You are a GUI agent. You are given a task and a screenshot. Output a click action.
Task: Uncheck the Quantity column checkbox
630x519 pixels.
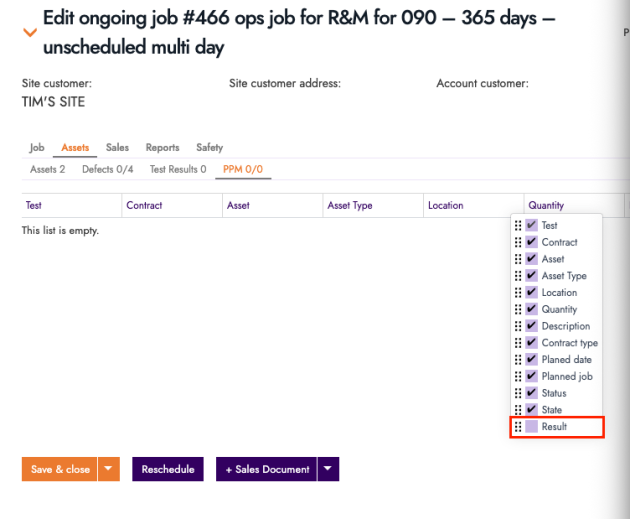pyautogui.click(x=532, y=310)
